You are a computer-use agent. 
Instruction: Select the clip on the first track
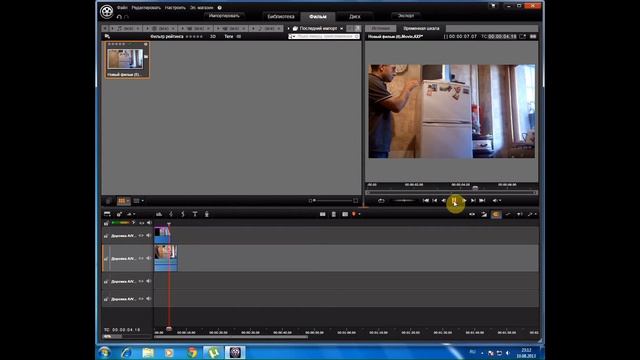point(162,235)
